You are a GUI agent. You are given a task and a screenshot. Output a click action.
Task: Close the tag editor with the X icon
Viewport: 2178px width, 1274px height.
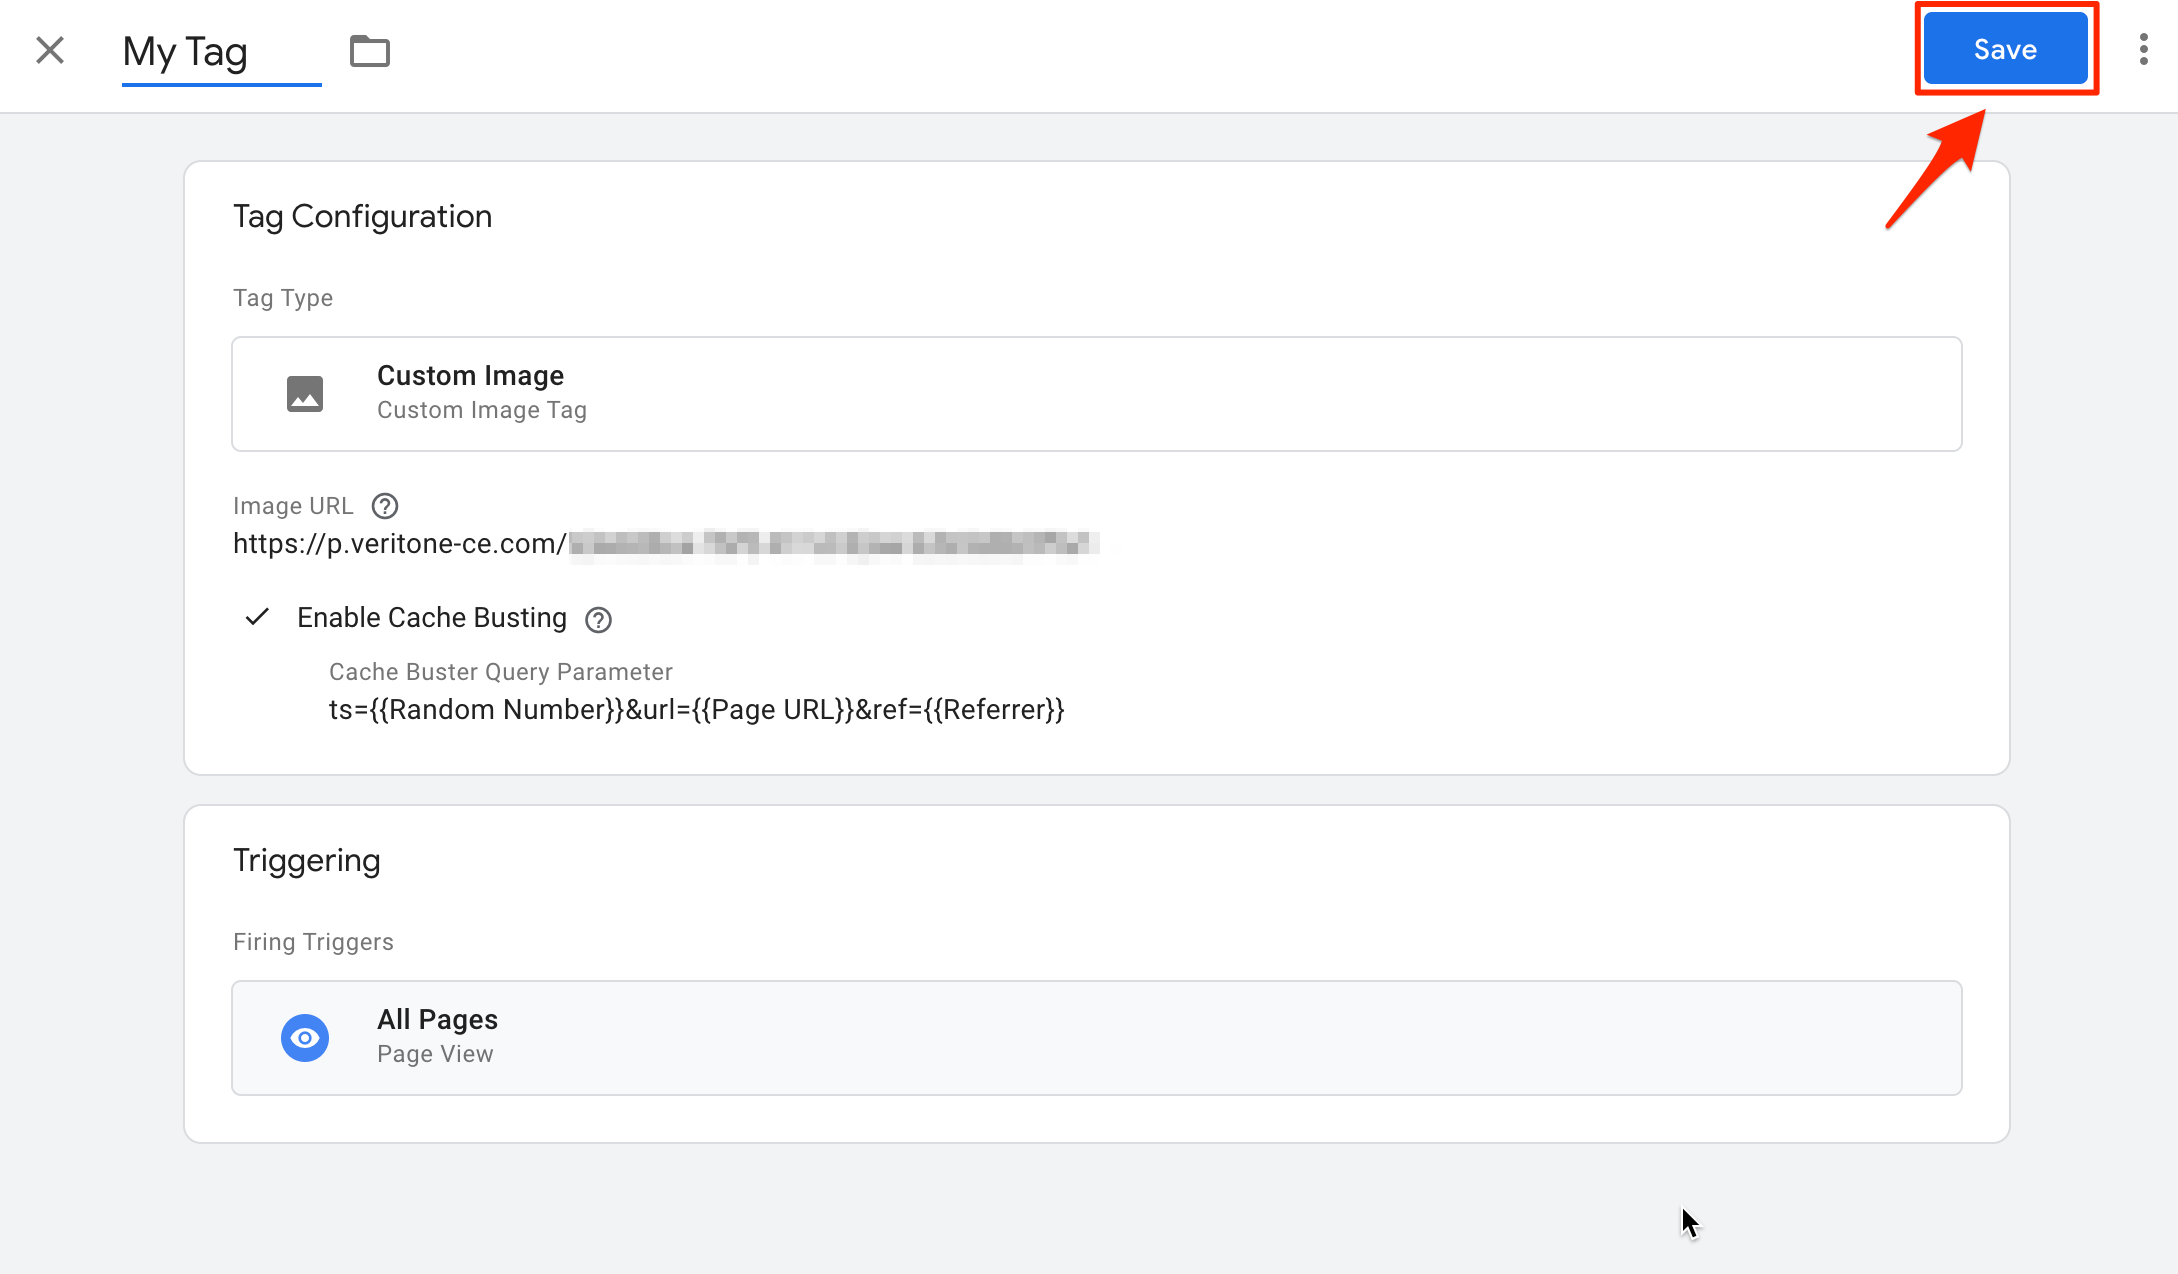click(49, 49)
